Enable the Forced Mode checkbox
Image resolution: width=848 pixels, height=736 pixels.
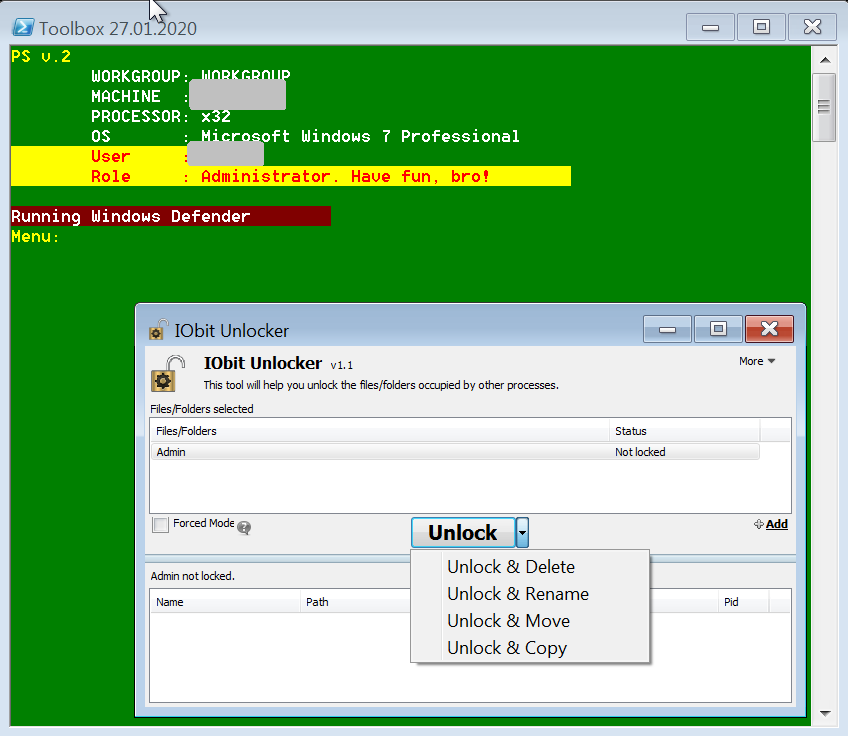pyautogui.click(x=160, y=525)
